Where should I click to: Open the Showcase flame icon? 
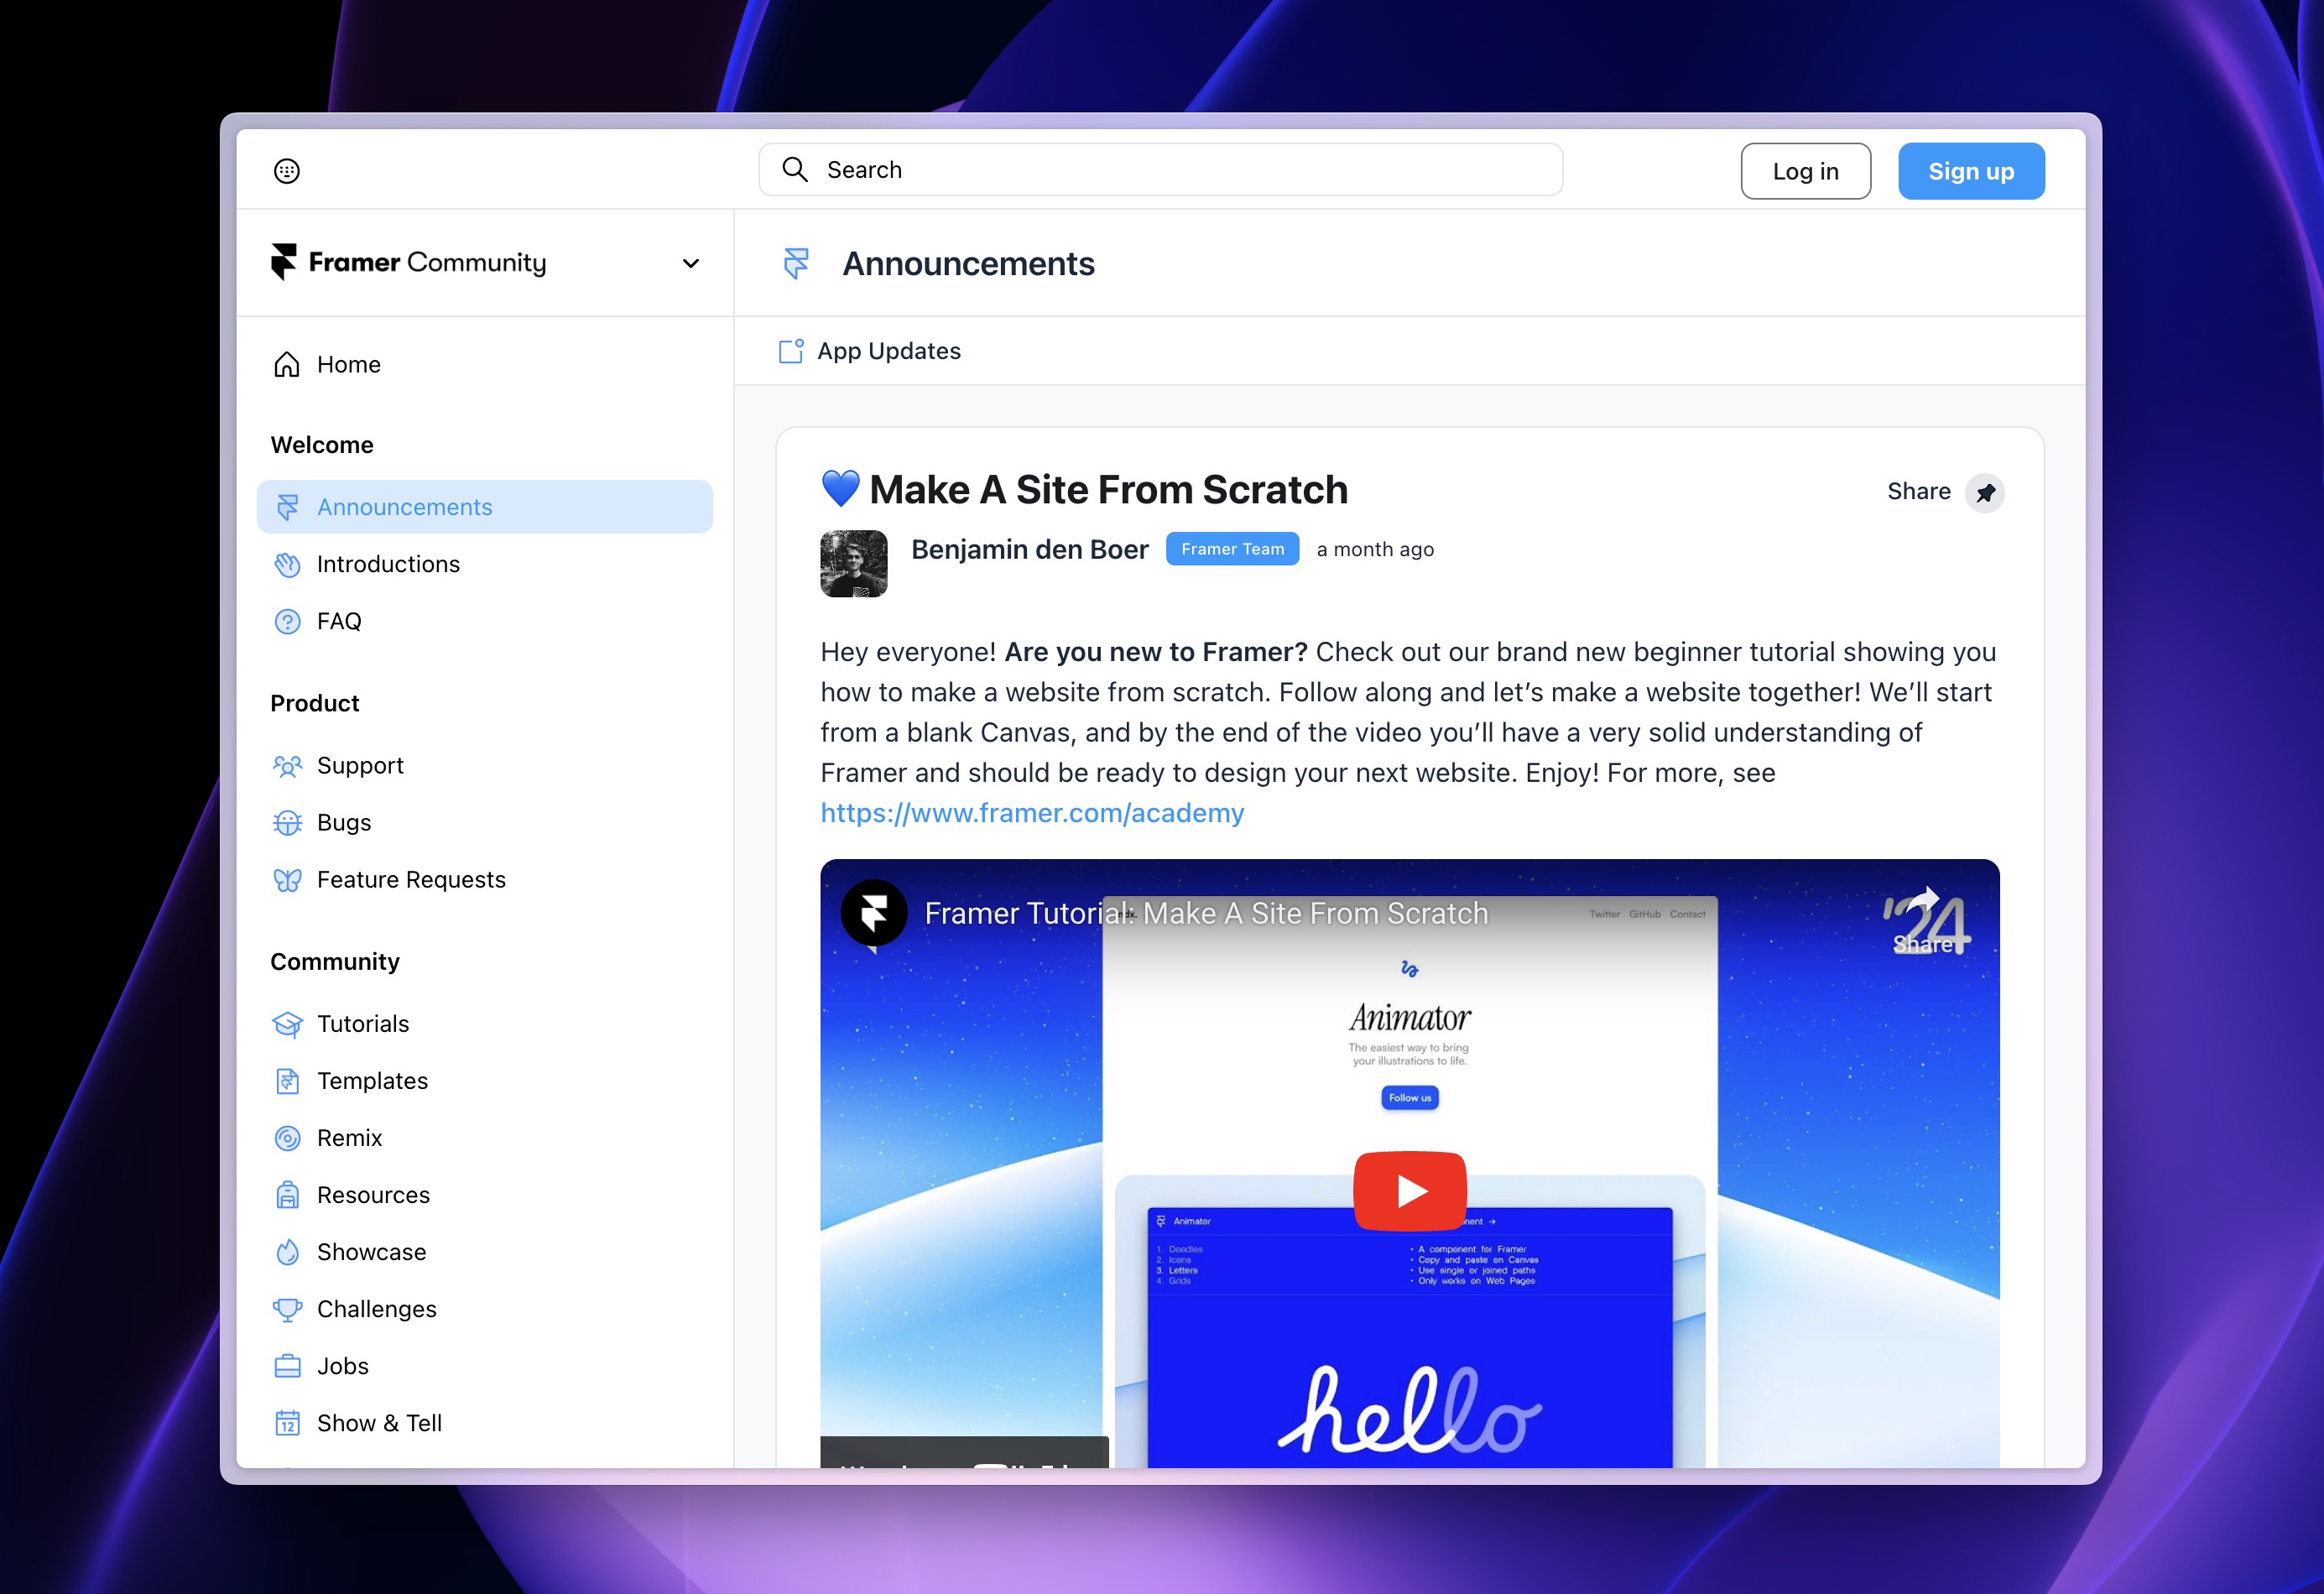tap(287, 1252)
